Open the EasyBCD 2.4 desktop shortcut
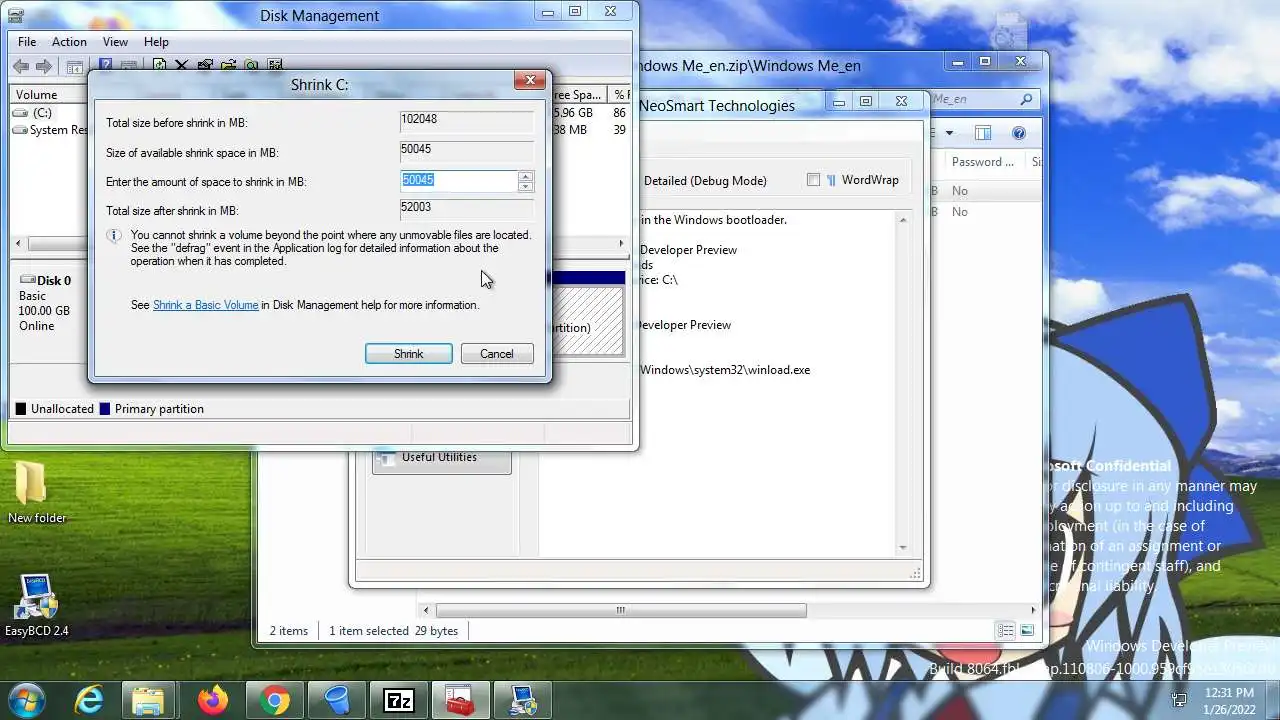Viewport: 1280px width, 720px height. (x=36, y=606)
